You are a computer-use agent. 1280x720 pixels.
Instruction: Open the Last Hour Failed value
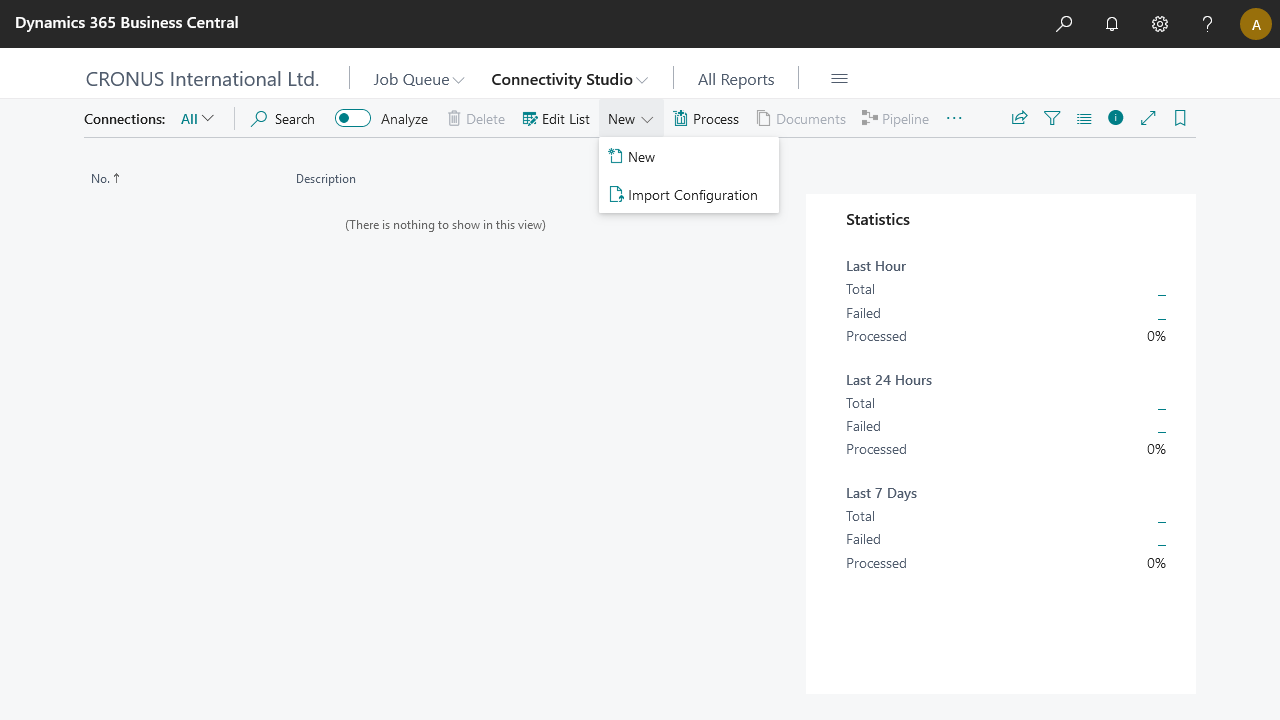pyautogui.click(x=1162, y=313)
